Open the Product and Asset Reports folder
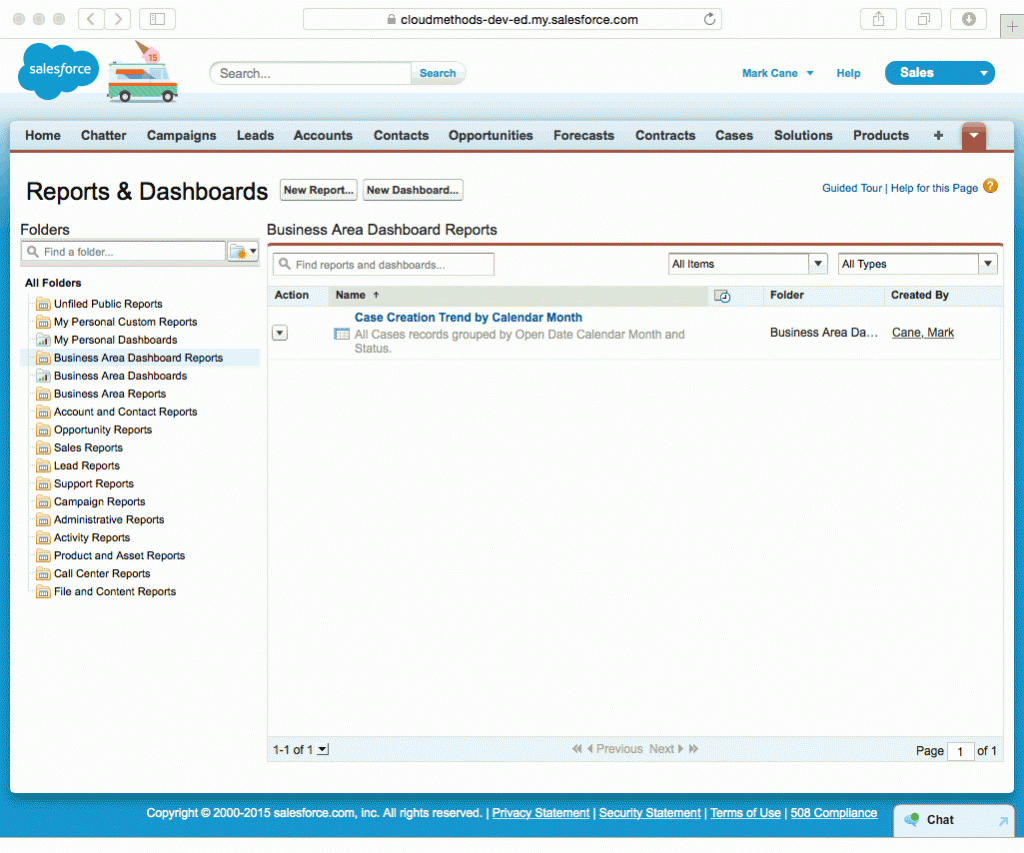Viewport: 1024px width, 853px height. coord(120,556)
